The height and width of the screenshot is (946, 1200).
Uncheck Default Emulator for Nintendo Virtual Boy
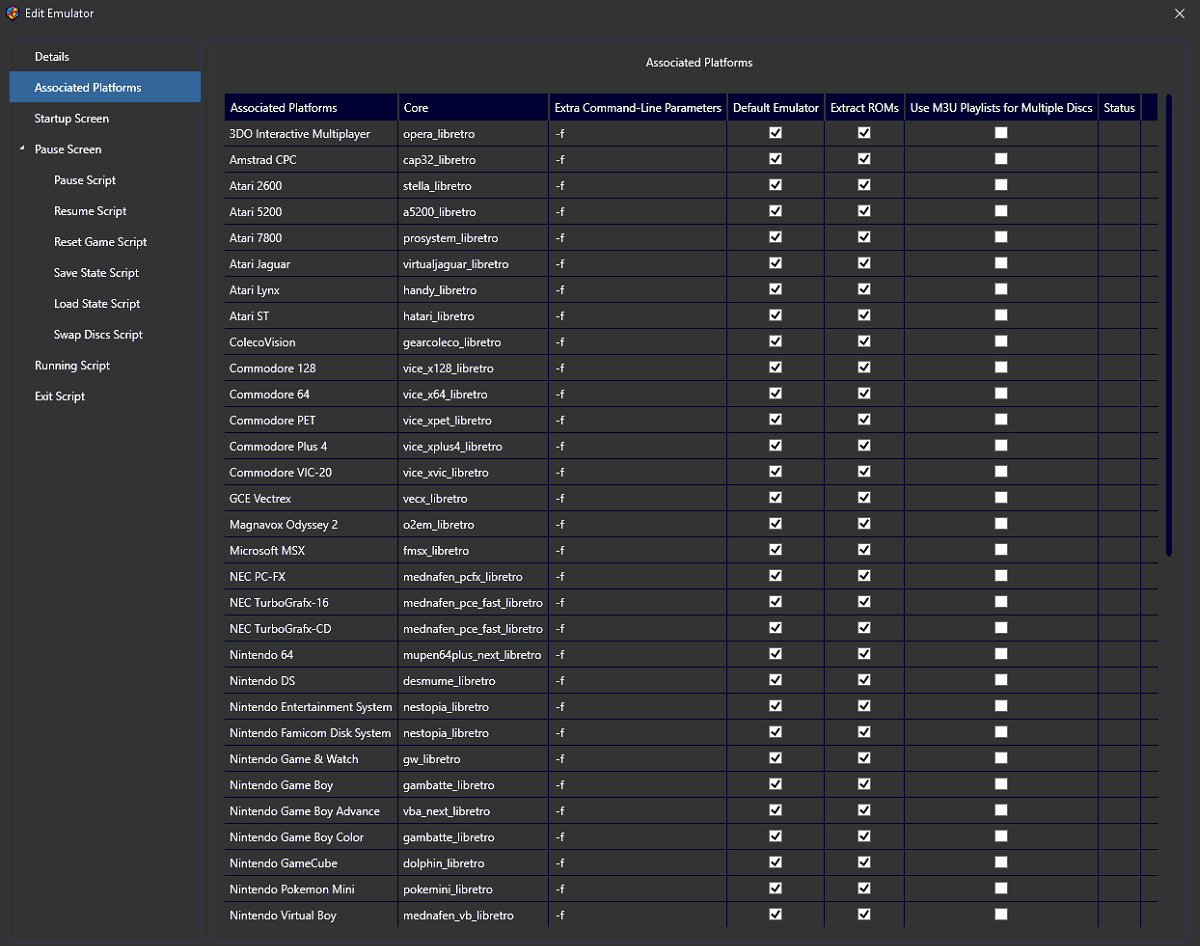coord(775,914)
